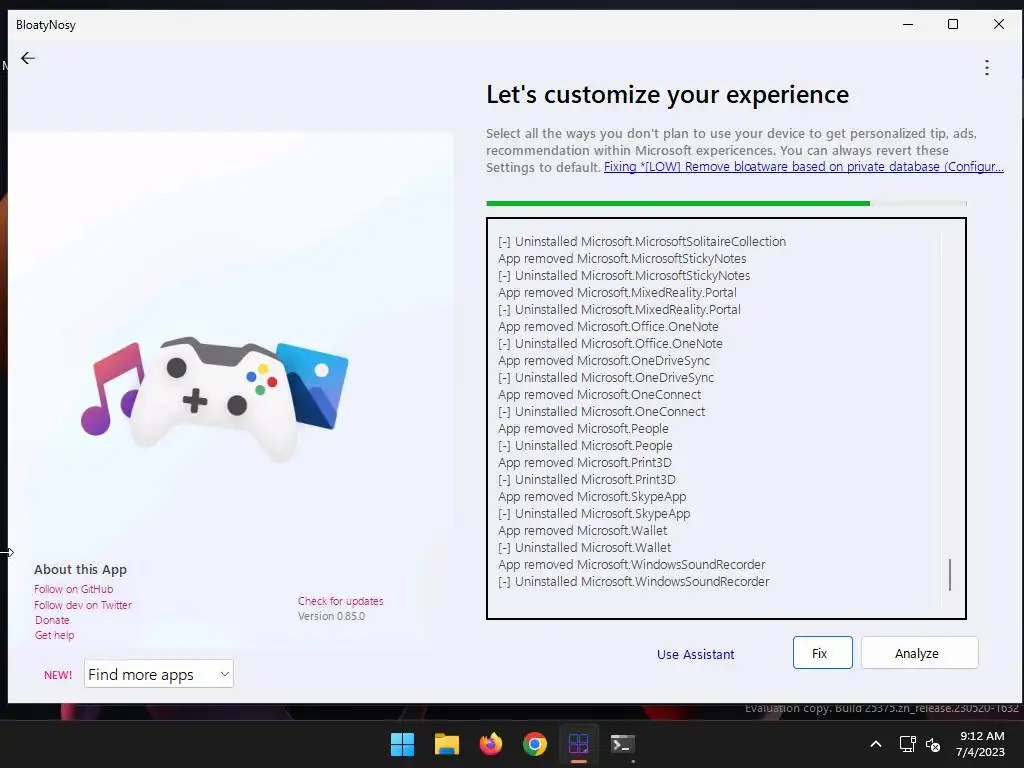Select '[-] Uninstalled Microsoft.MixedReality.Portal' line
This screenshot has width=1024, height=768.
point(619,310)
